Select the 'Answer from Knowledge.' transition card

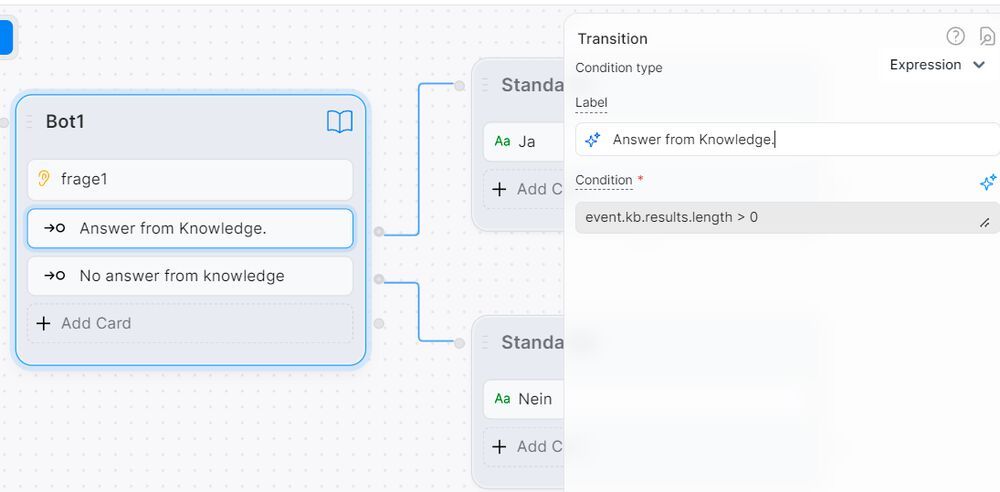190,228
